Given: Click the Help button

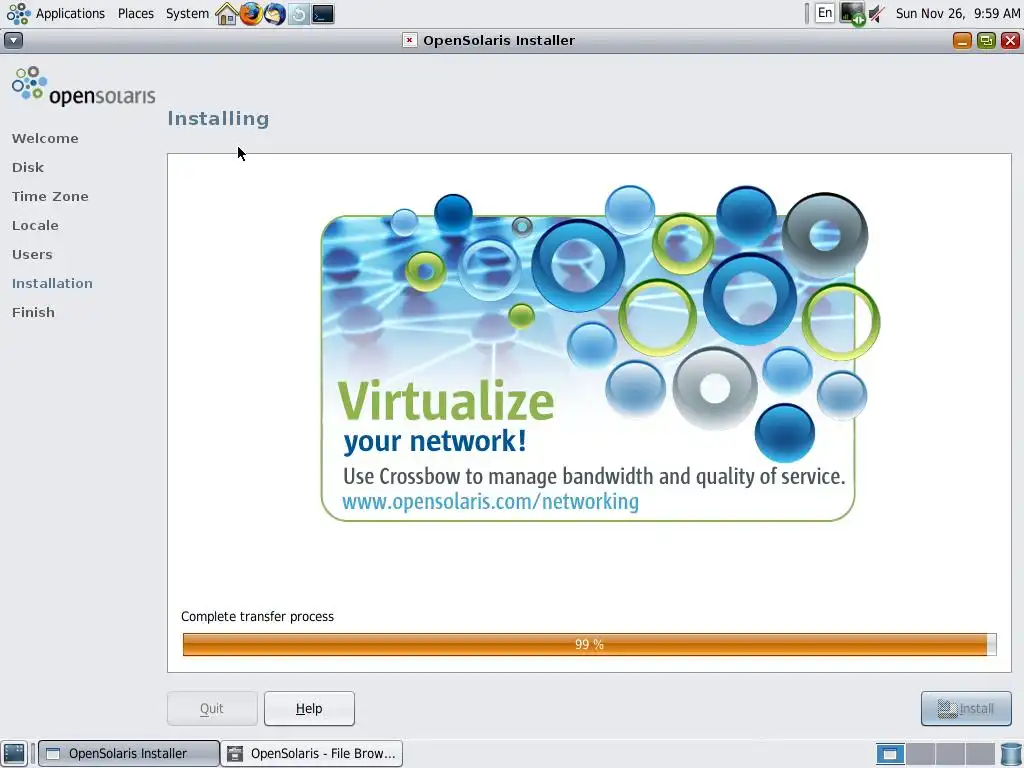Looking at the screenshot, I should (310, 709).
